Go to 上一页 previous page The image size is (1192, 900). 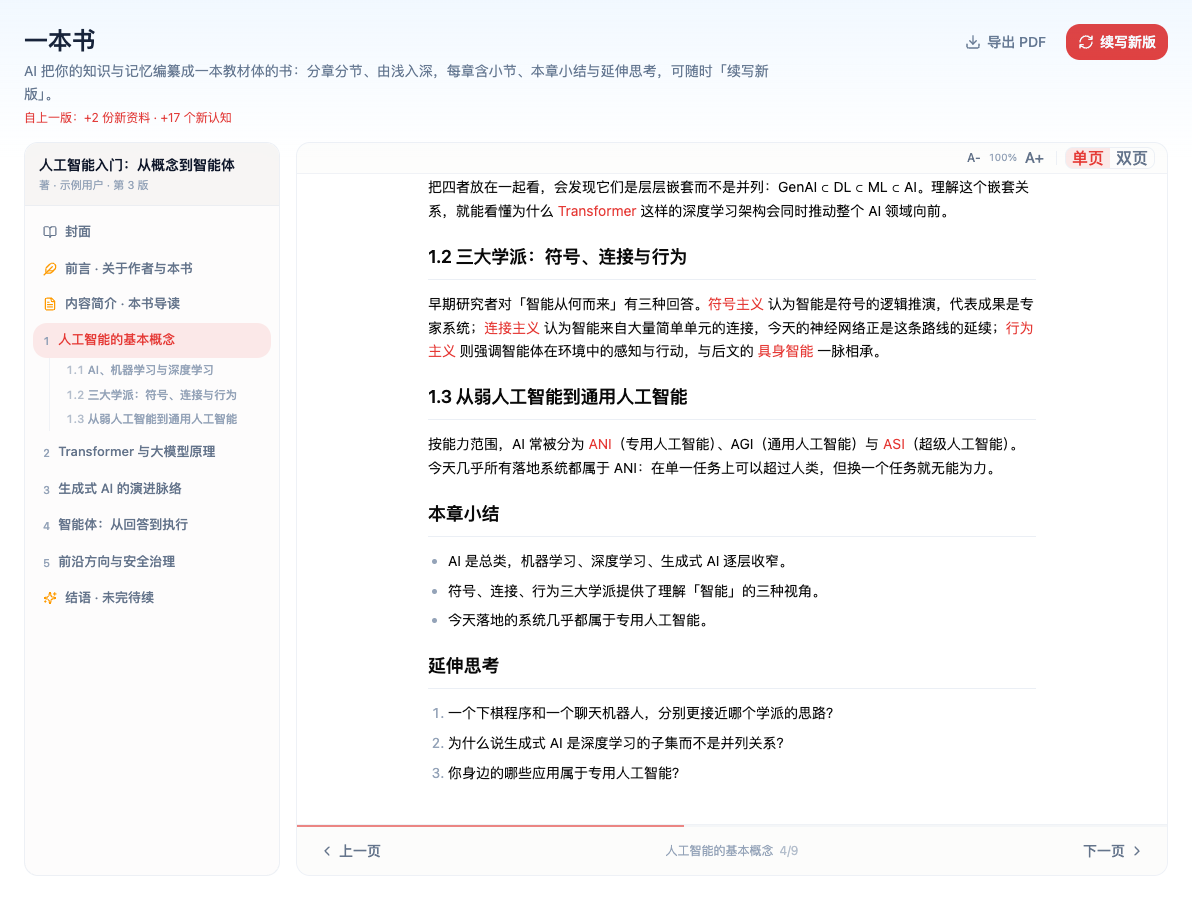point(351,851)
